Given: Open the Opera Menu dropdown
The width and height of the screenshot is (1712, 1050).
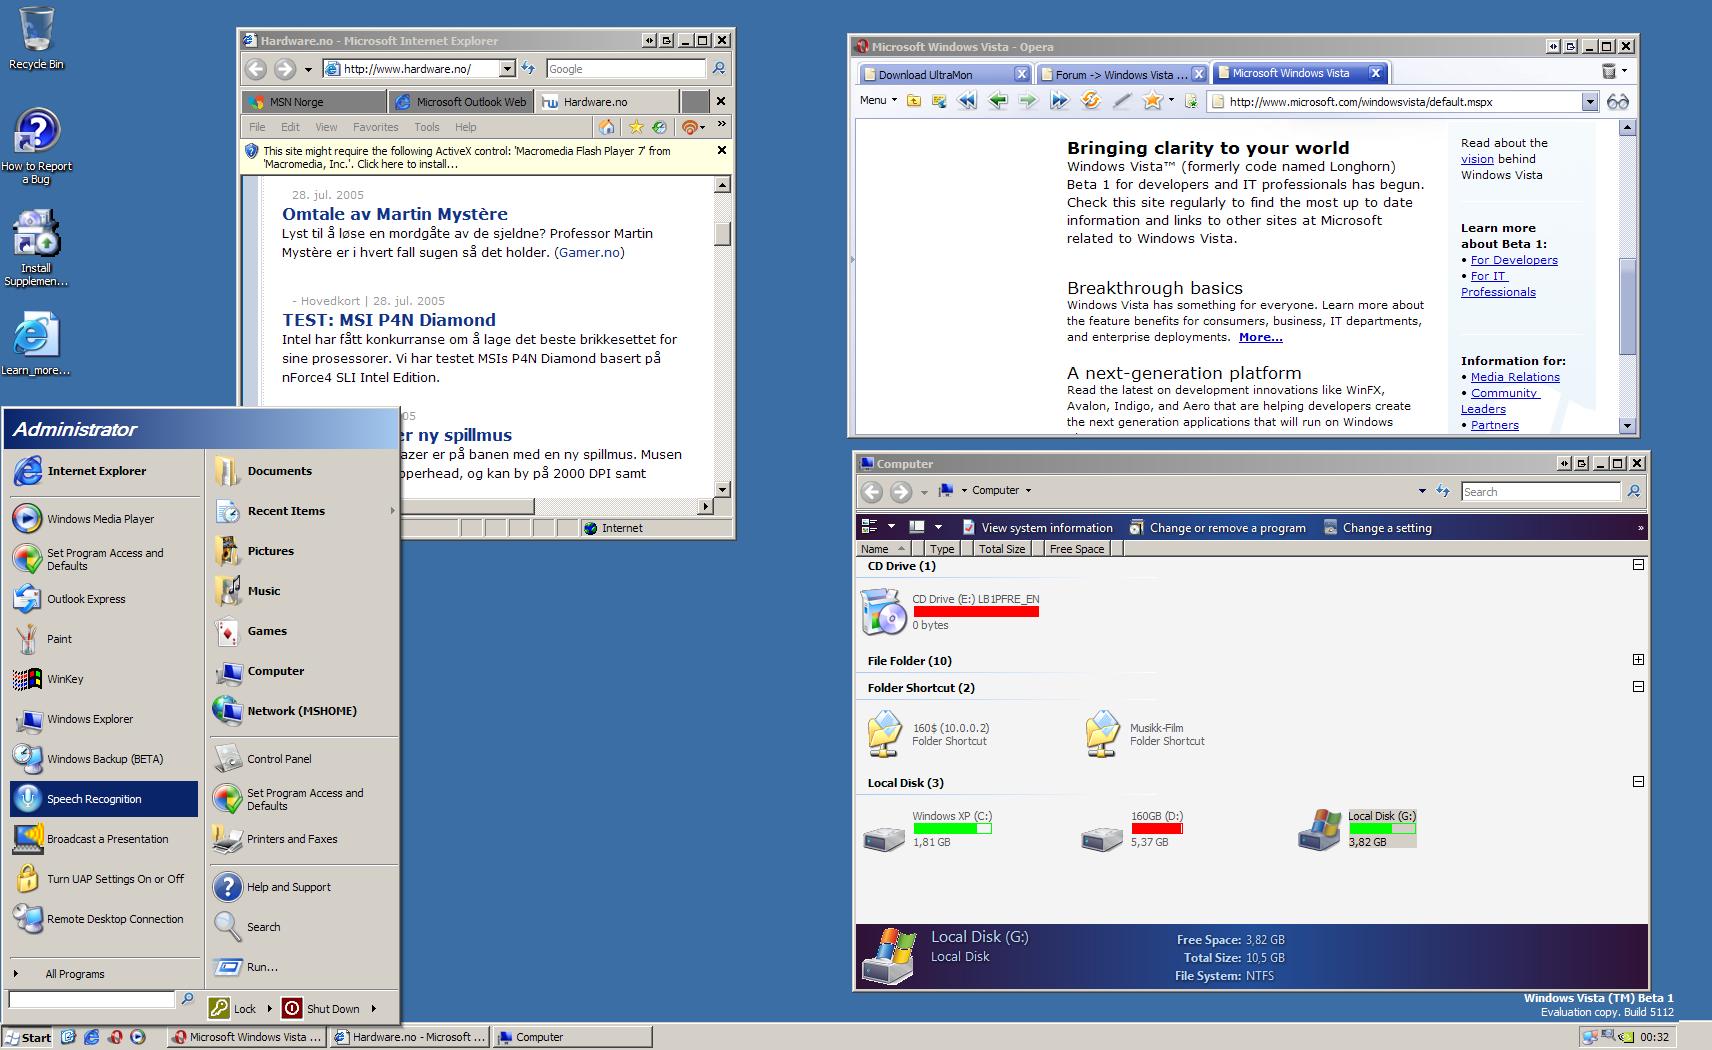Looking at the screenshot, I should click(x=878, y=100).
